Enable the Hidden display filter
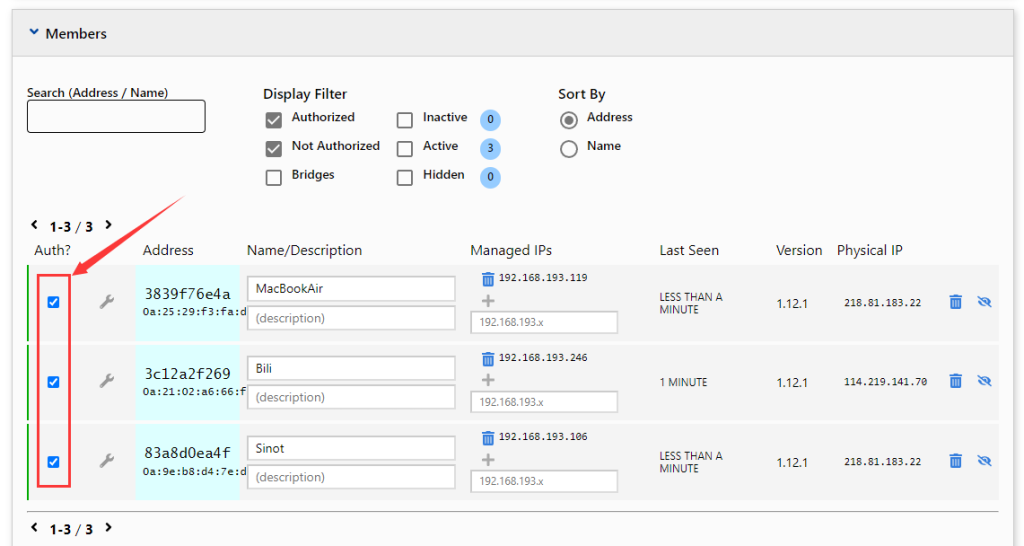The image size is (1024, 546). point(405,178)
